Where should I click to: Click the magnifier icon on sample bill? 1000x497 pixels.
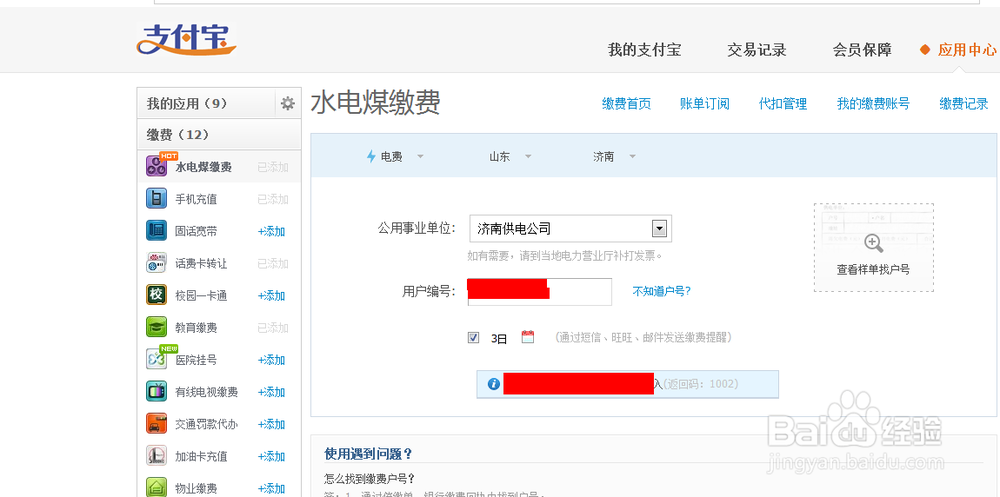pyautogui.click(x=874, y=243)
